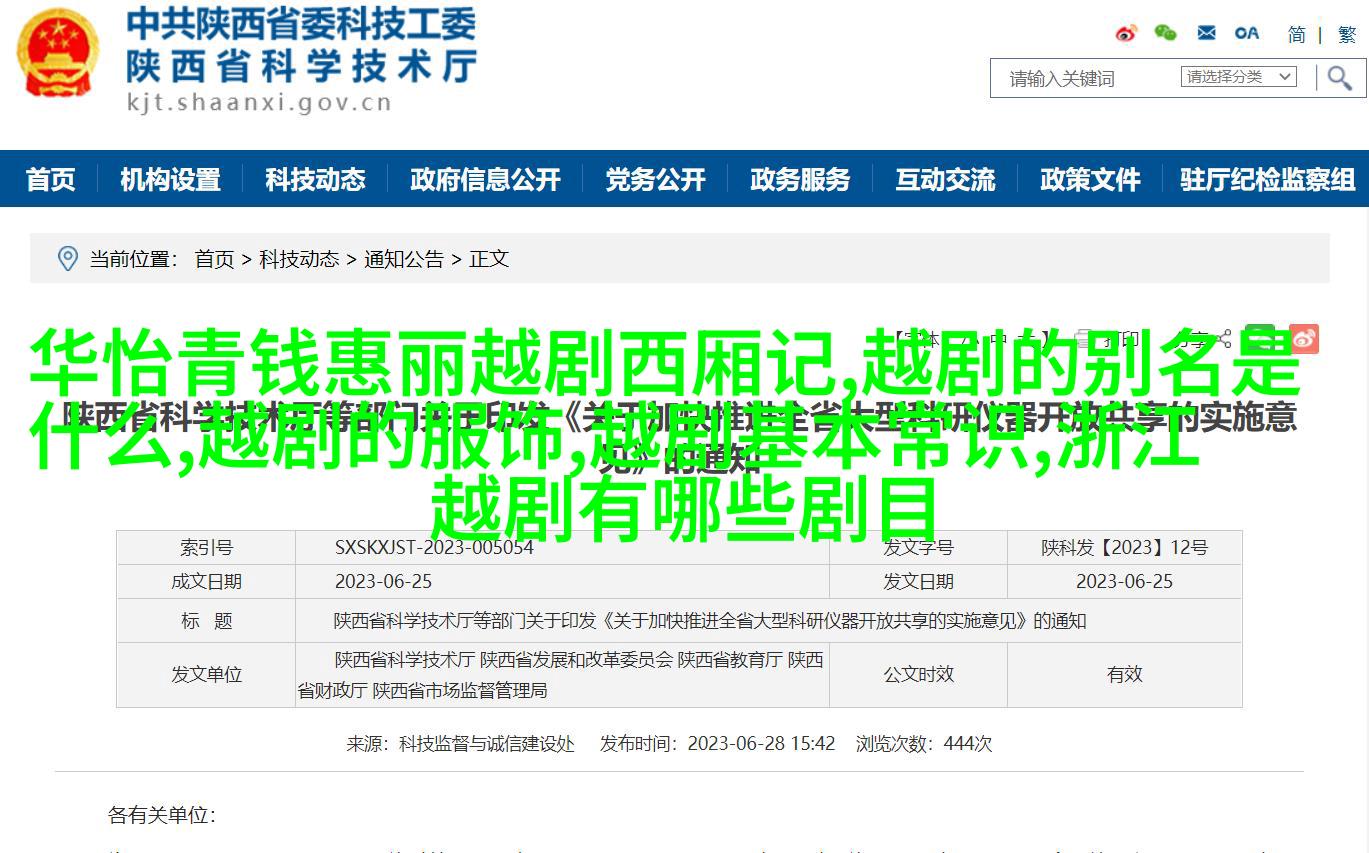Share article via red Weibo share icon
The image size is (1369, 853).
pyautogui.click(x=1304, y=339)
